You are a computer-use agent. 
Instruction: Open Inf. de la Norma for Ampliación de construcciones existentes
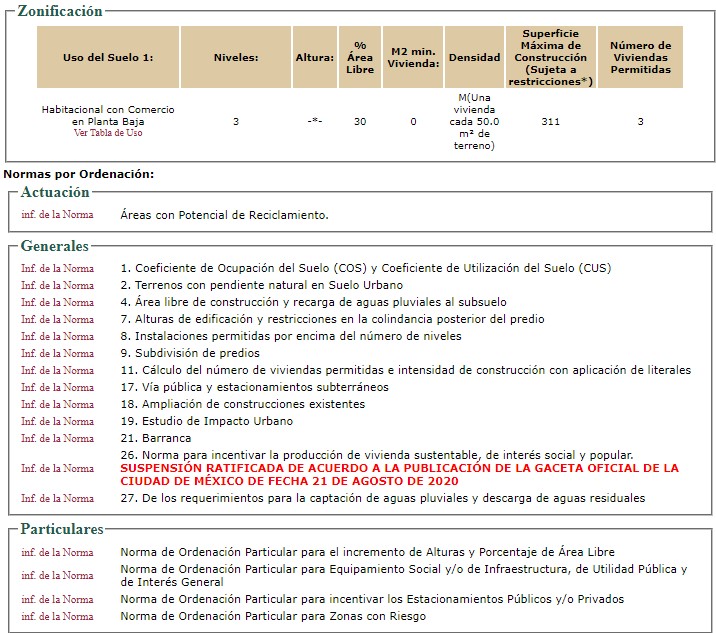[x=57, y=404]
